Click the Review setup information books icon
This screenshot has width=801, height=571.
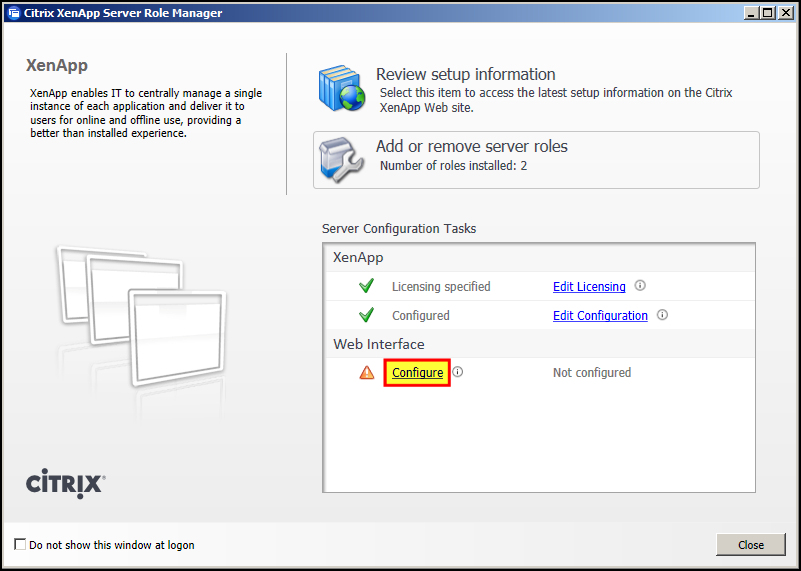coord(342,88)
